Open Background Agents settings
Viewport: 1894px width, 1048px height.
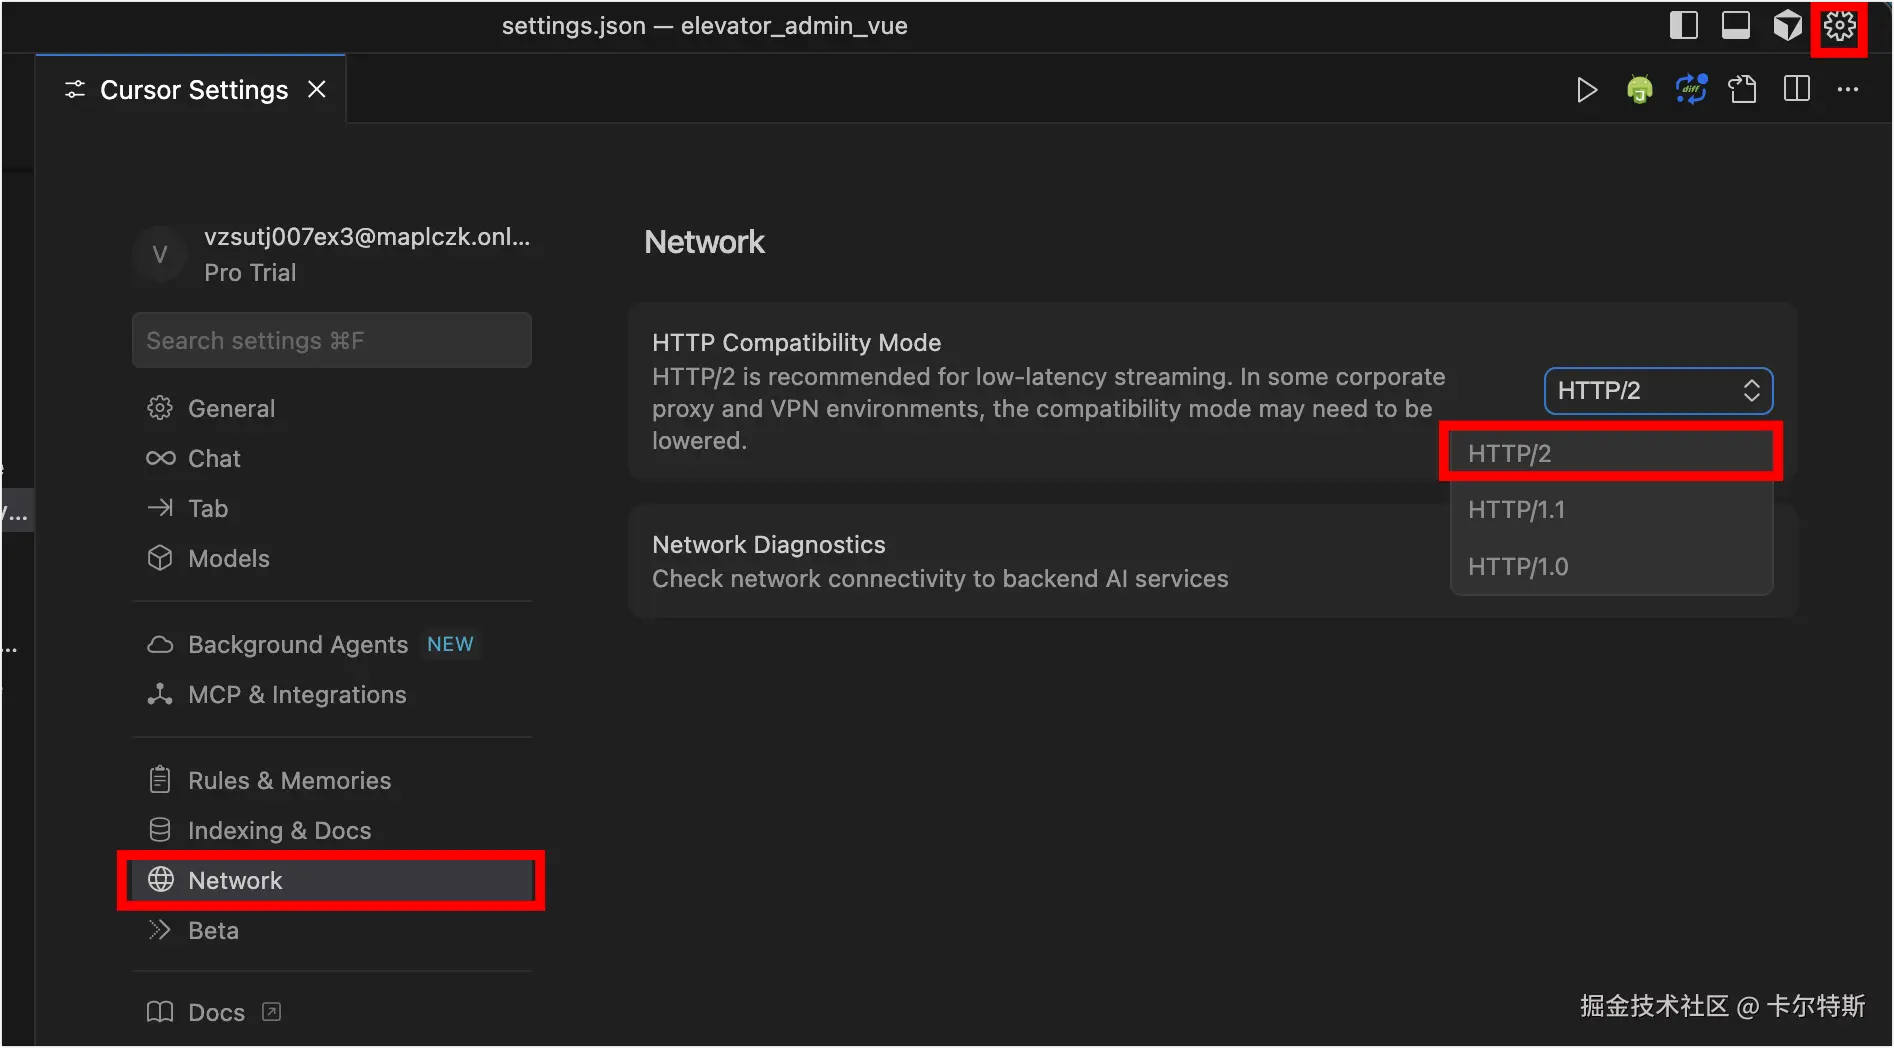pos(332,644)
